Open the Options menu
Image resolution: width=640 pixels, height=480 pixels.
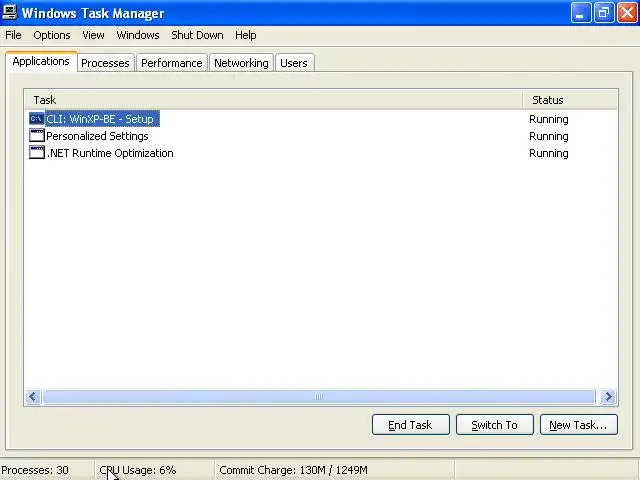[52, 35]
